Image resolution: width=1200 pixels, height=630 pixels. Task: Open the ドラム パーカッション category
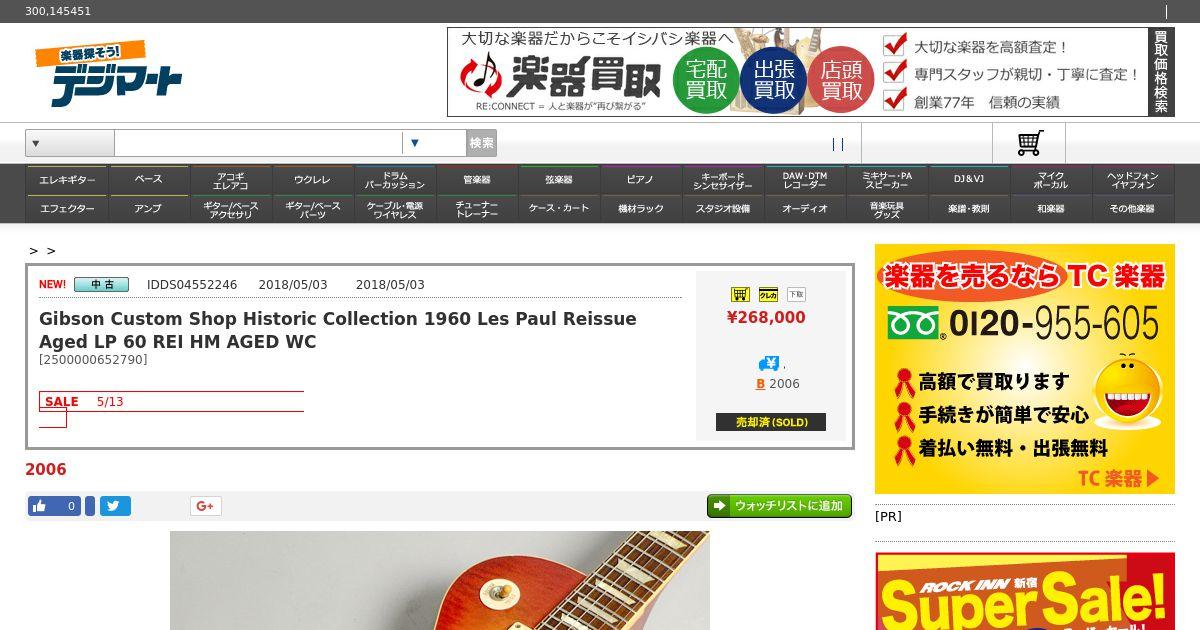(395, 180)
